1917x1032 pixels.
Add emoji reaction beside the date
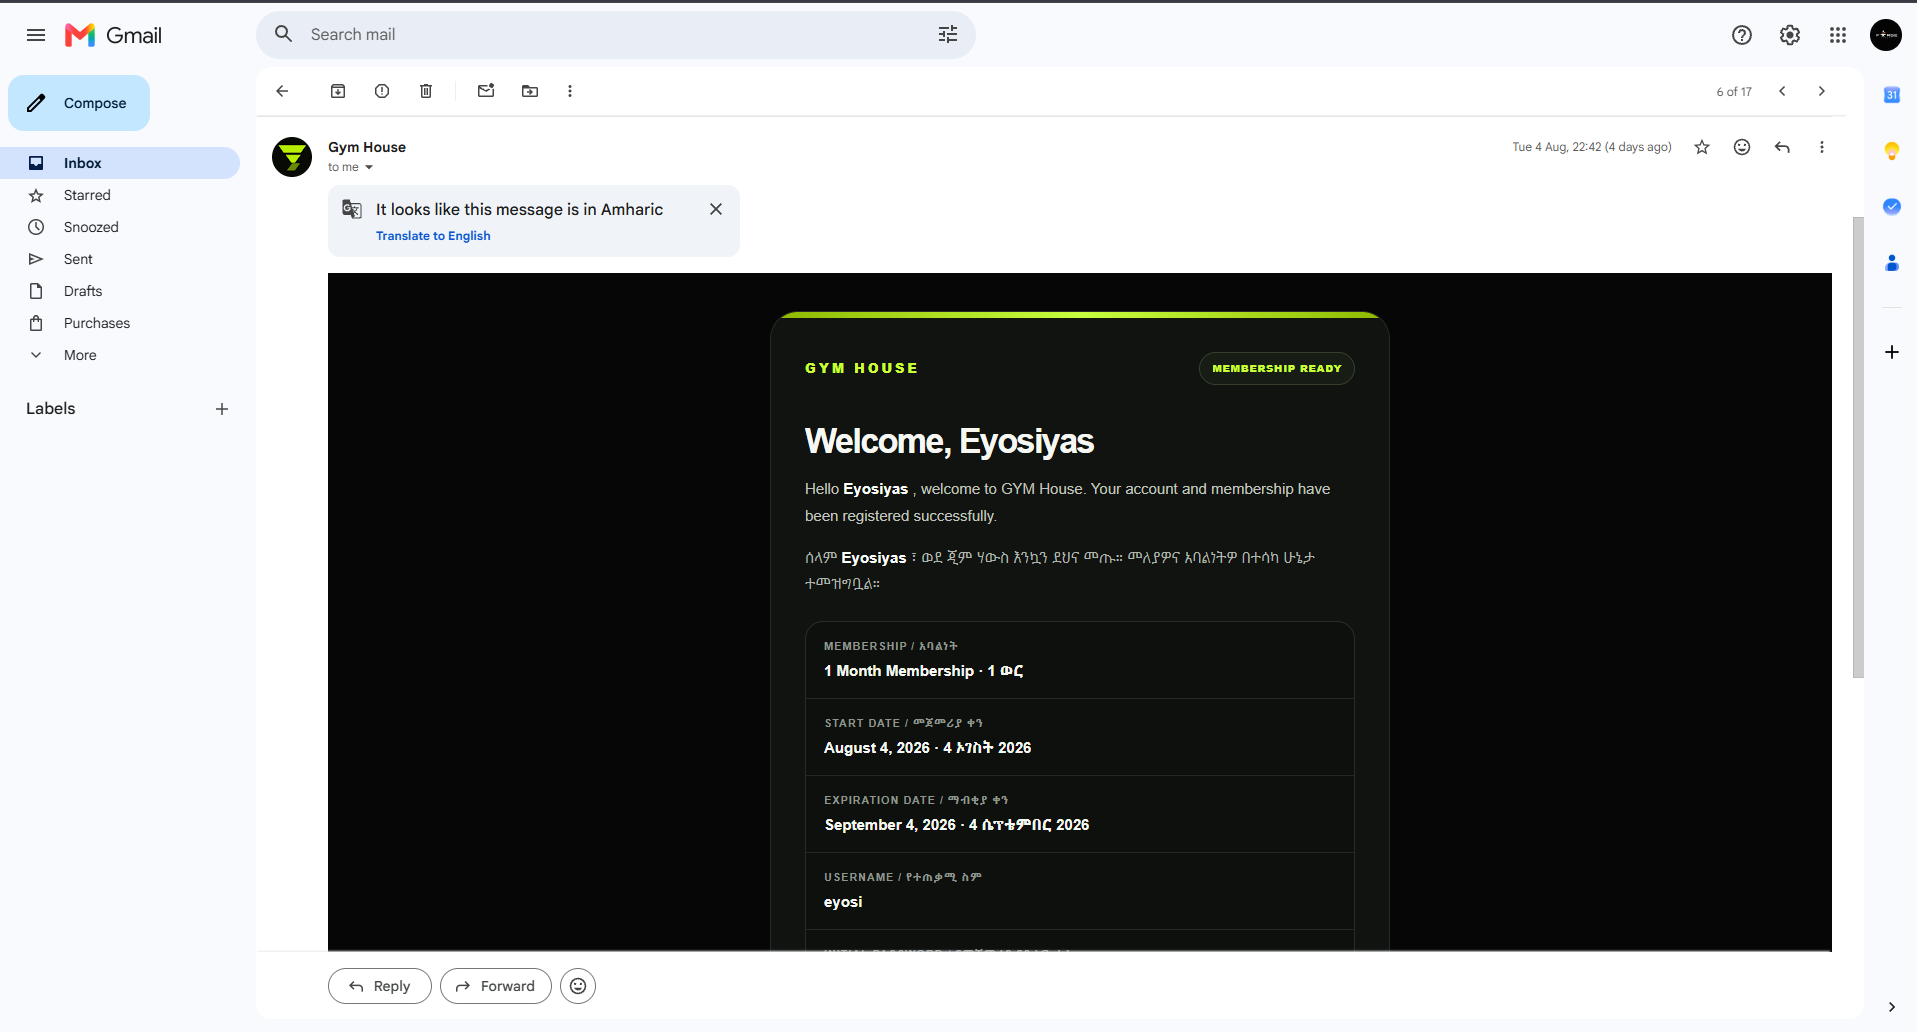tap(1742, 147)
